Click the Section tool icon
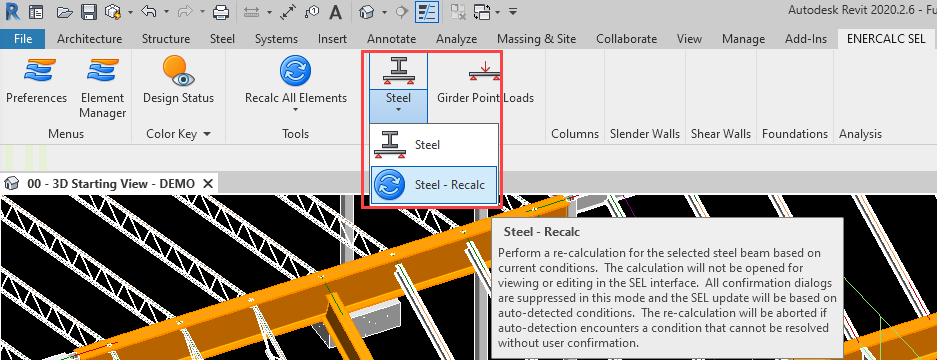Screen dimensions: 937x360 coord(402,11)
